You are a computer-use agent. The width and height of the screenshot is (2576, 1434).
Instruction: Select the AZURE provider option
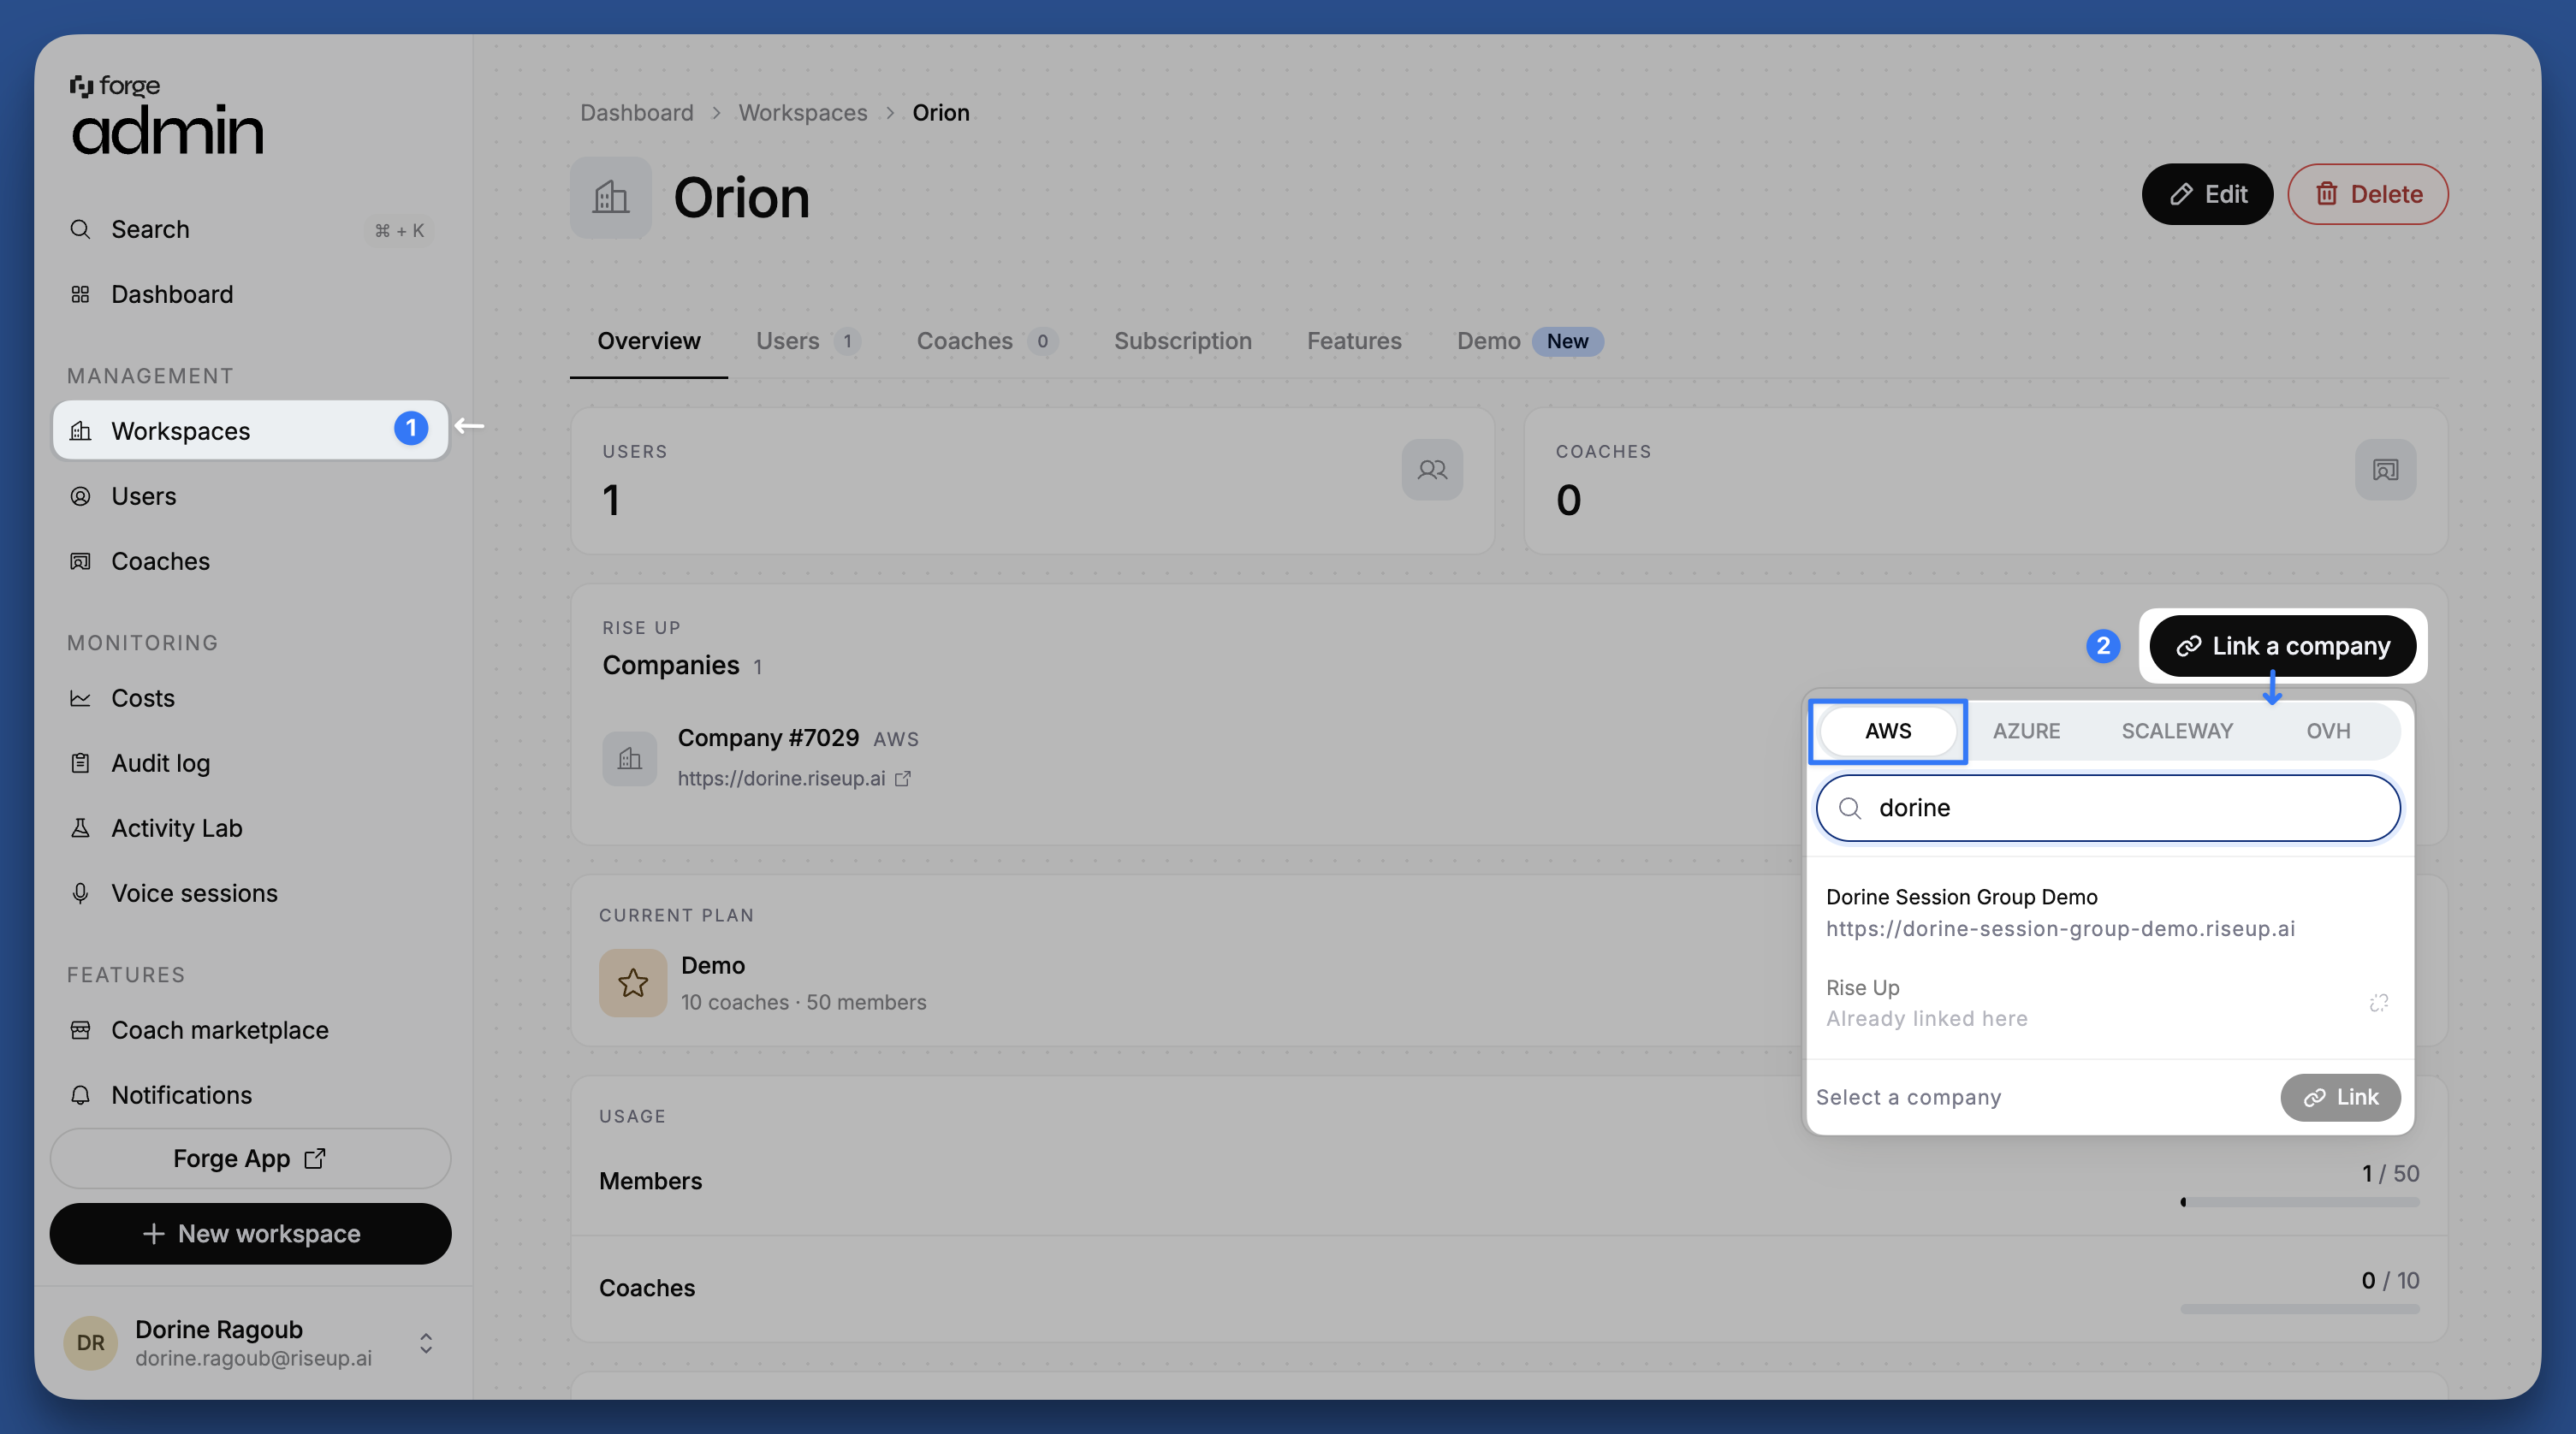pos(2026,731)
